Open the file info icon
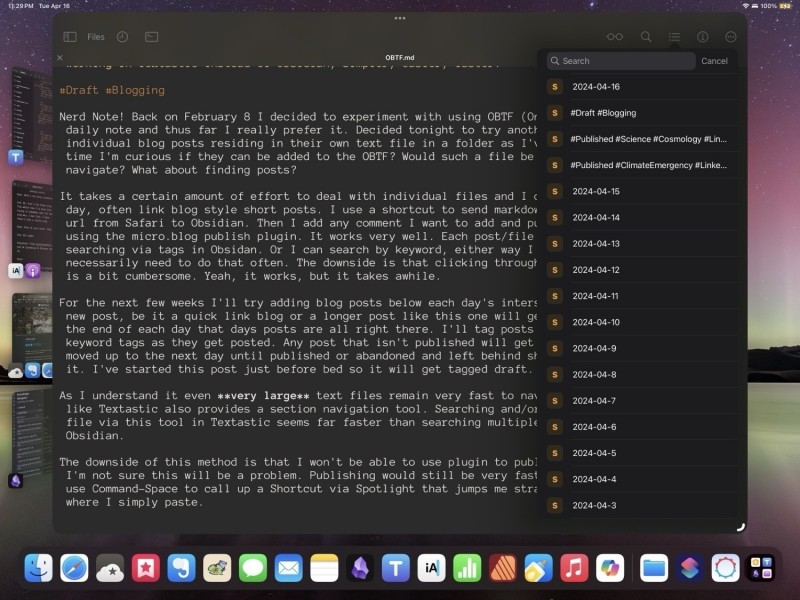This screenshot has width=800, height=600. (702, 36)
